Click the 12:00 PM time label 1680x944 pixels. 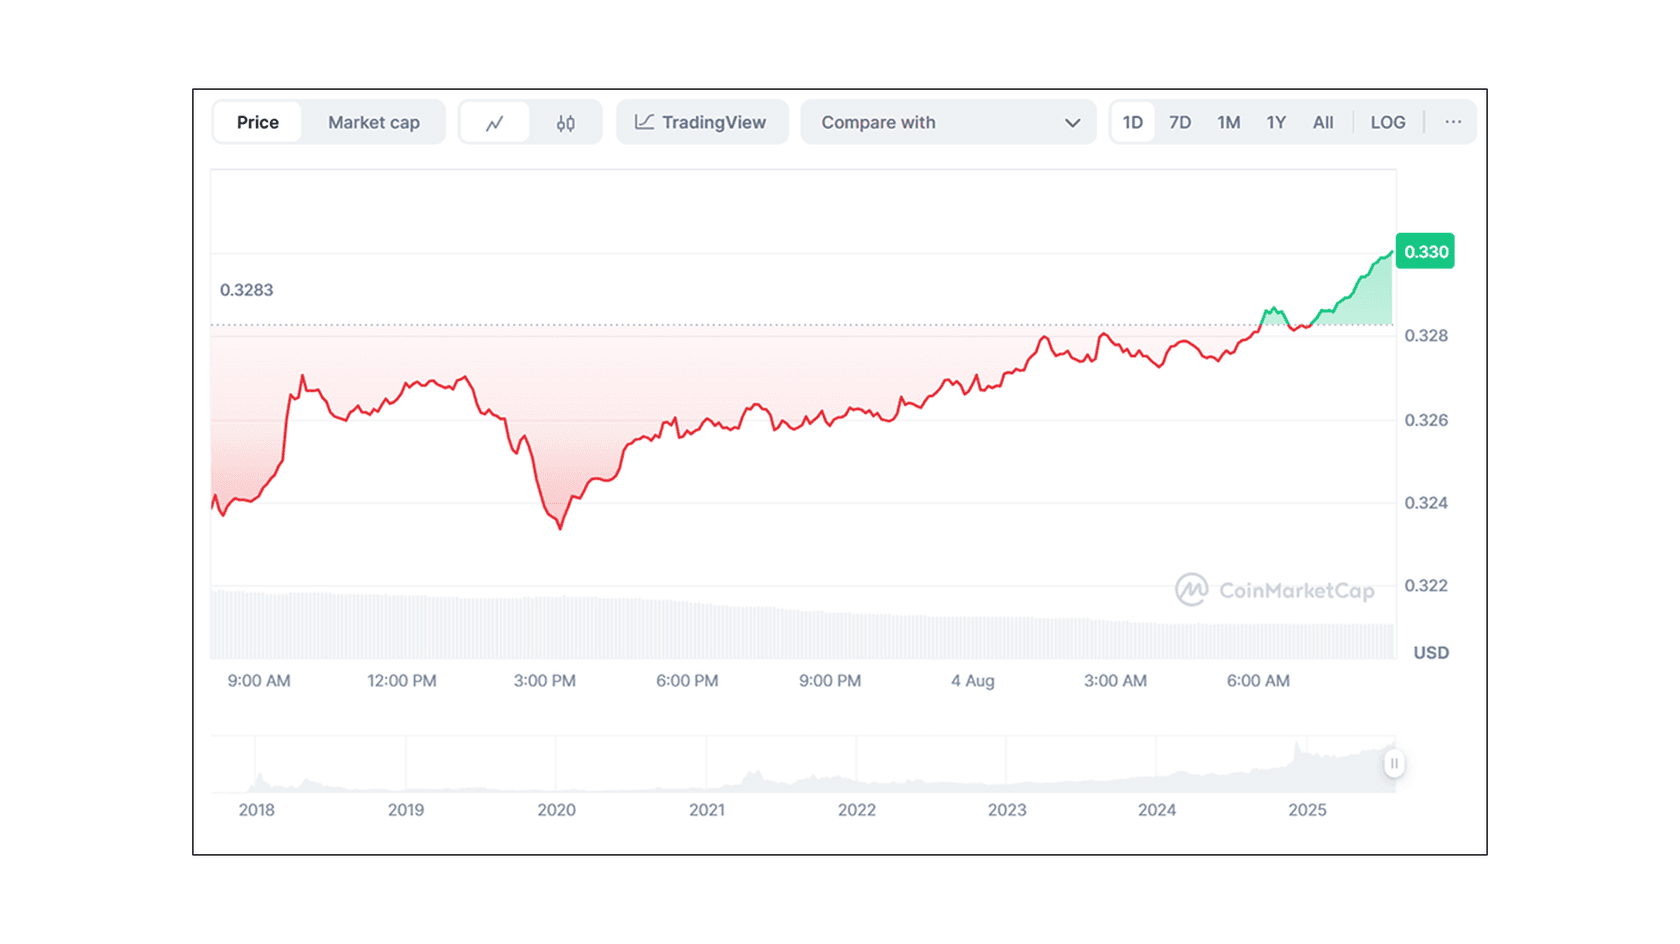coord(402,681)
